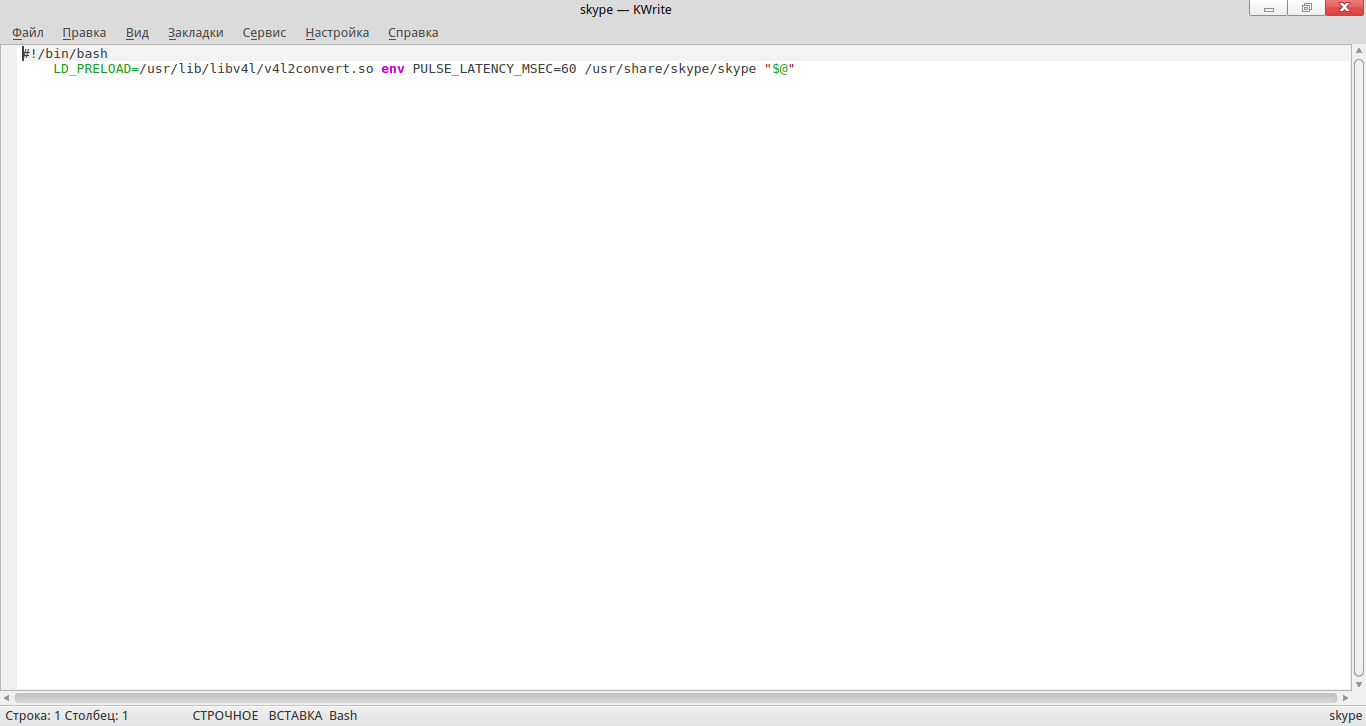Open the Настройка menu
This screenshot has width=1366, height=726.
337,32
